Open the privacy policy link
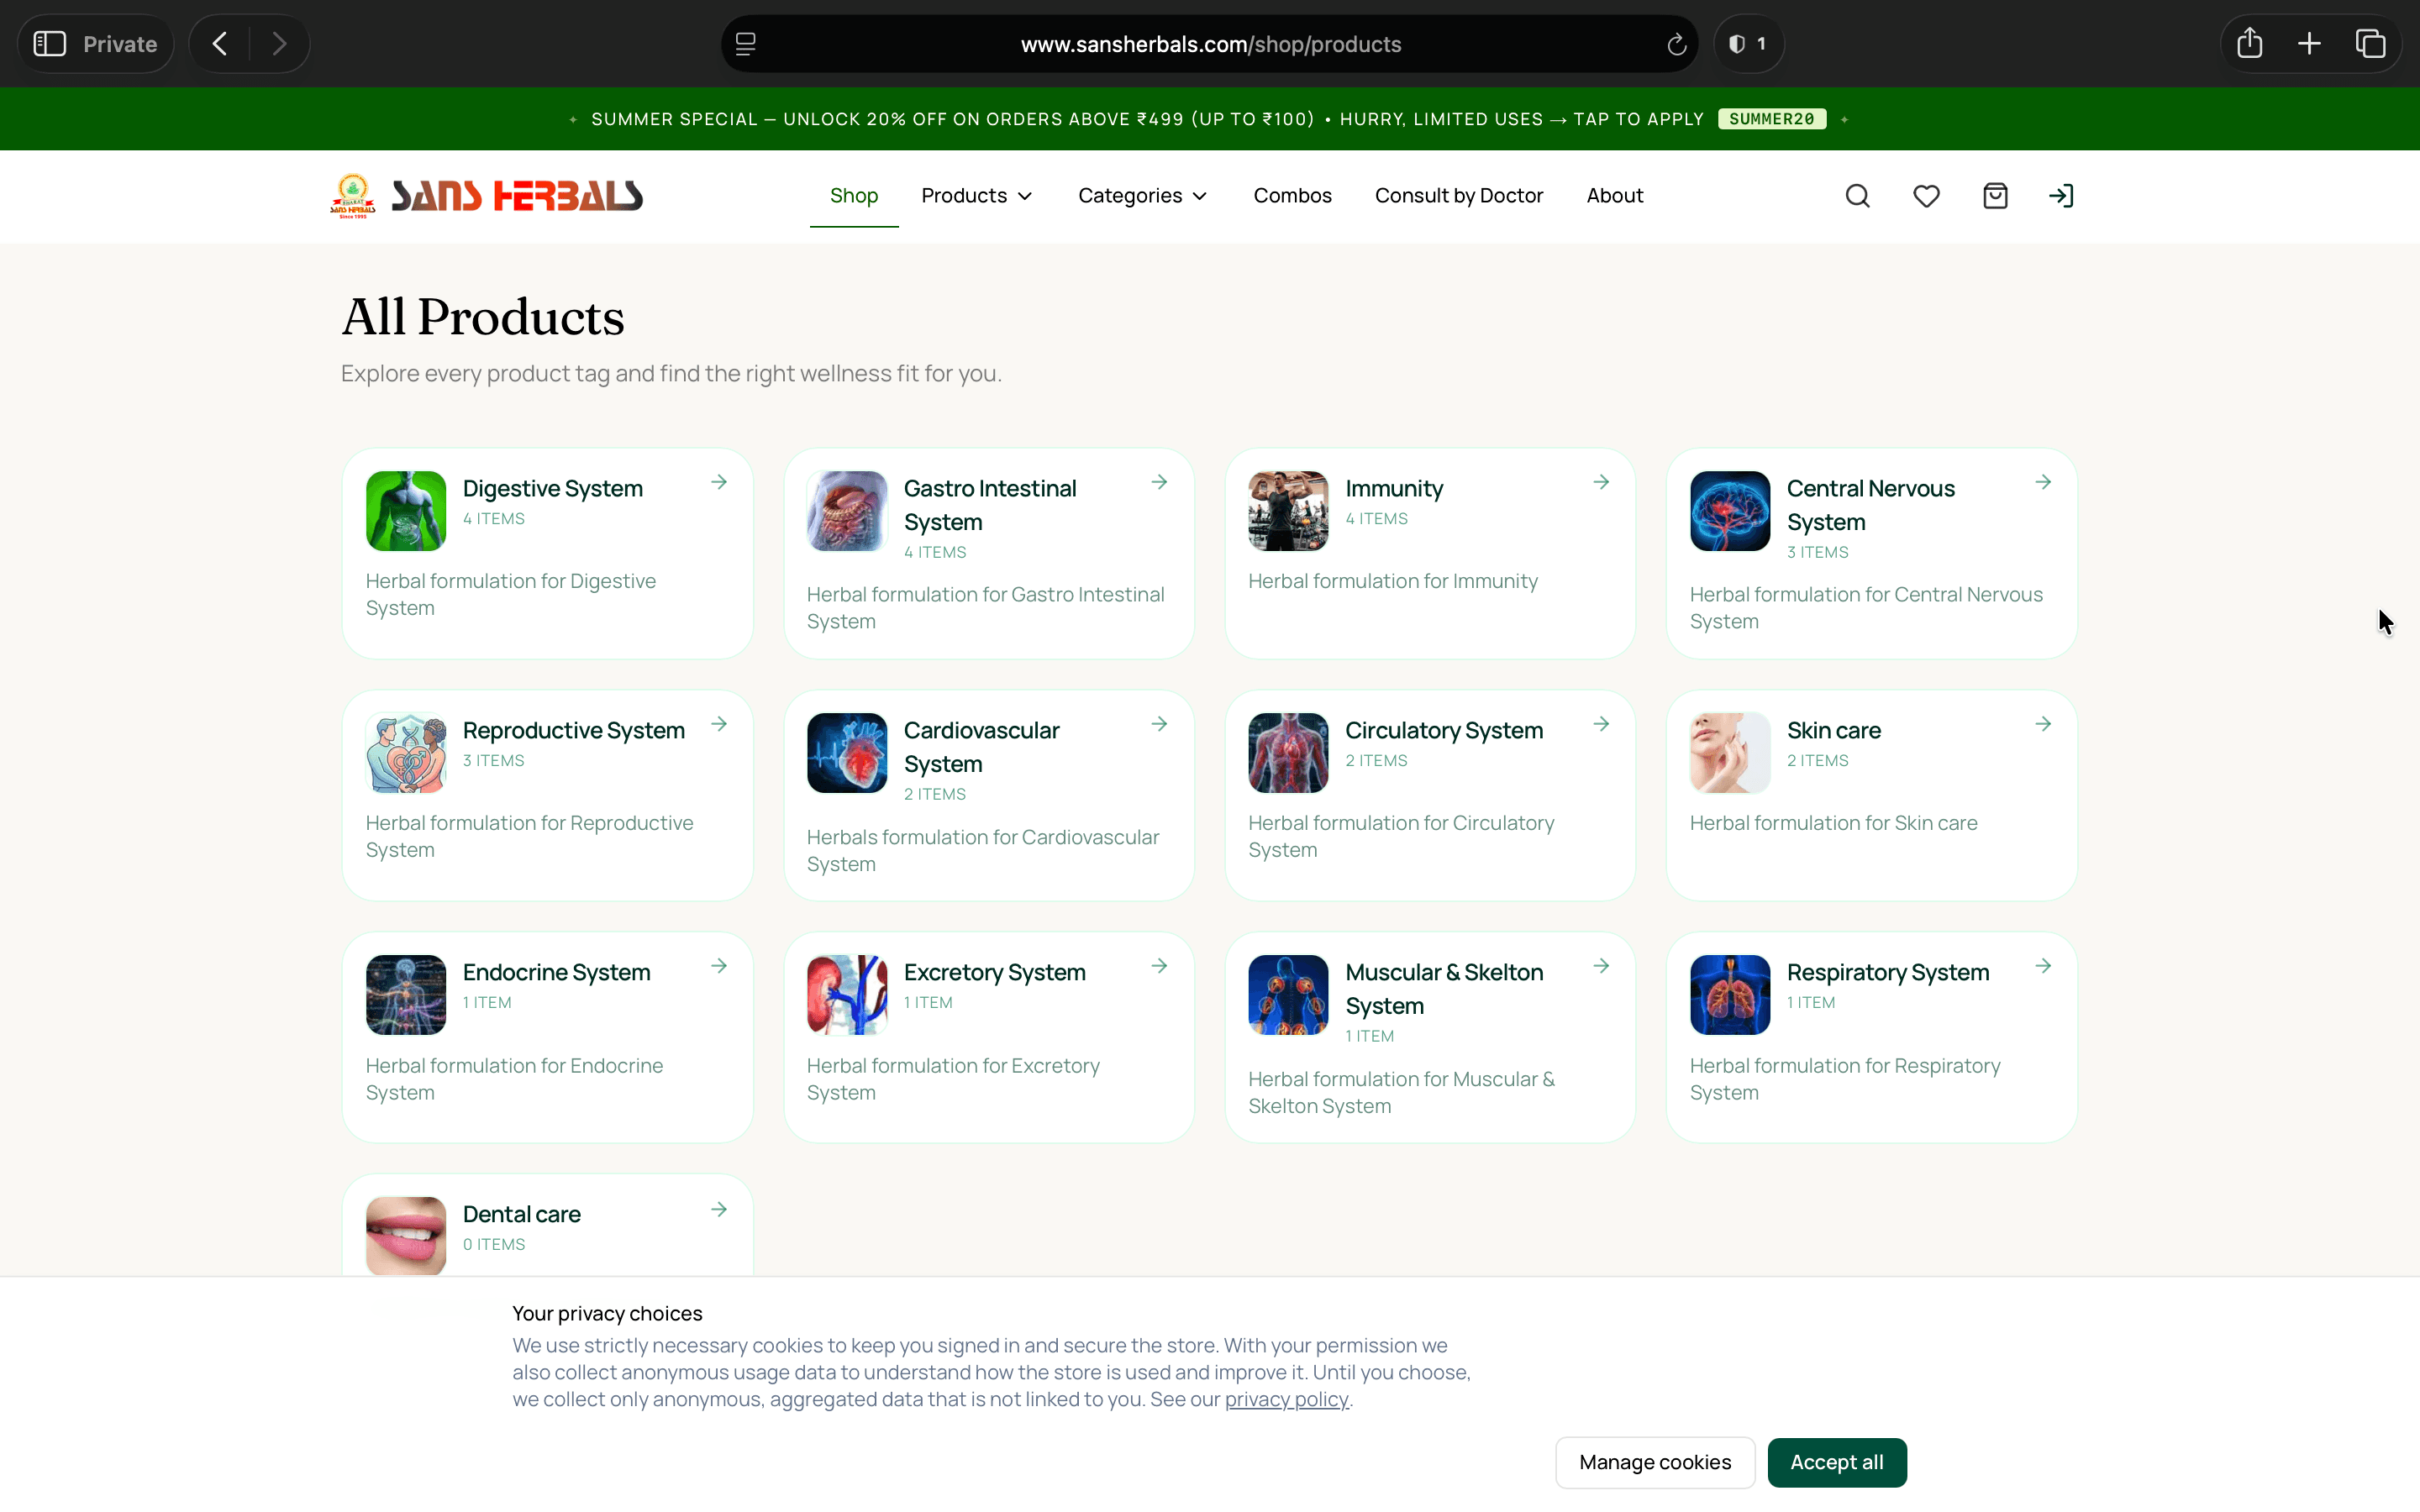The width and height of the screenshot is (2420, 1512). (1286, 1400)
